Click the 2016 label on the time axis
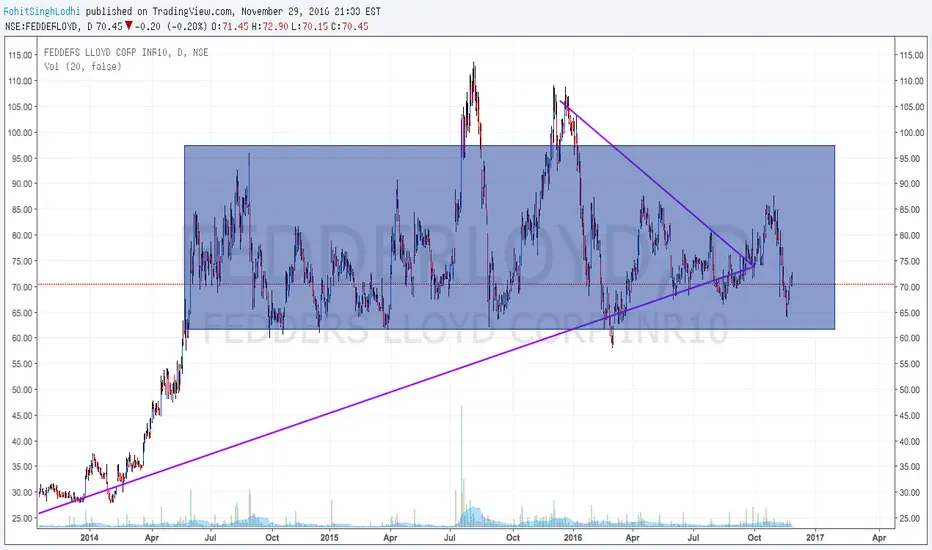932x550 pixels. tap(572, 538)
